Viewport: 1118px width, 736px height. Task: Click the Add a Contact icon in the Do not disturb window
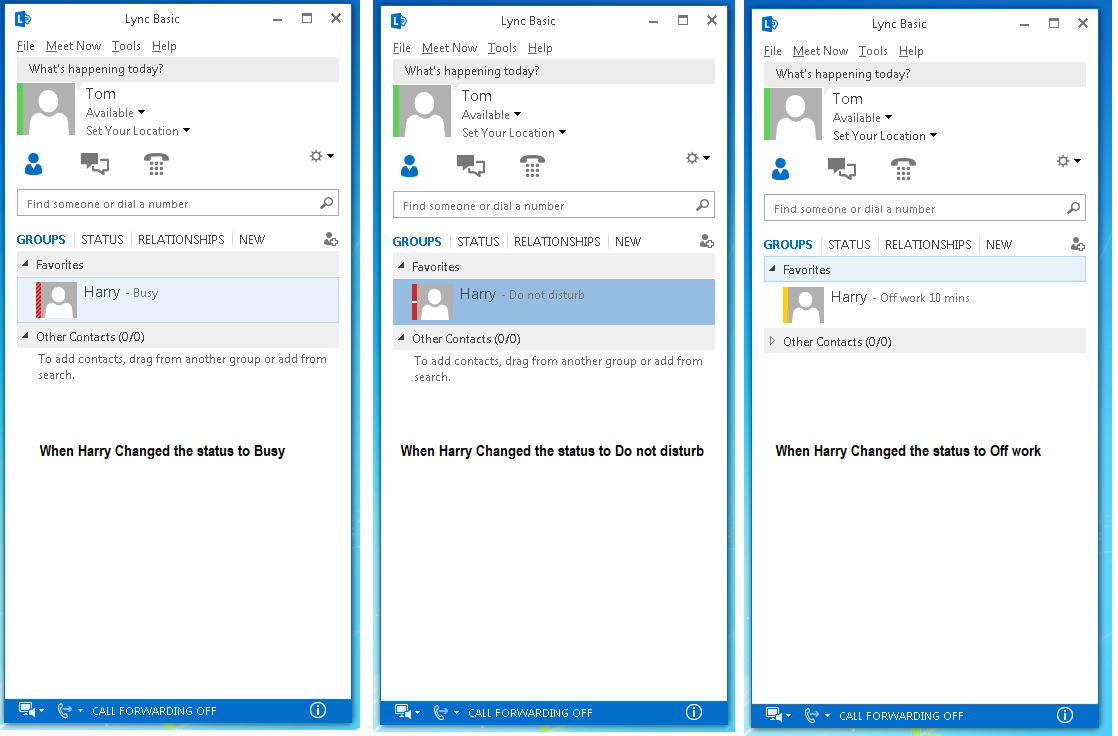(707, 241)
